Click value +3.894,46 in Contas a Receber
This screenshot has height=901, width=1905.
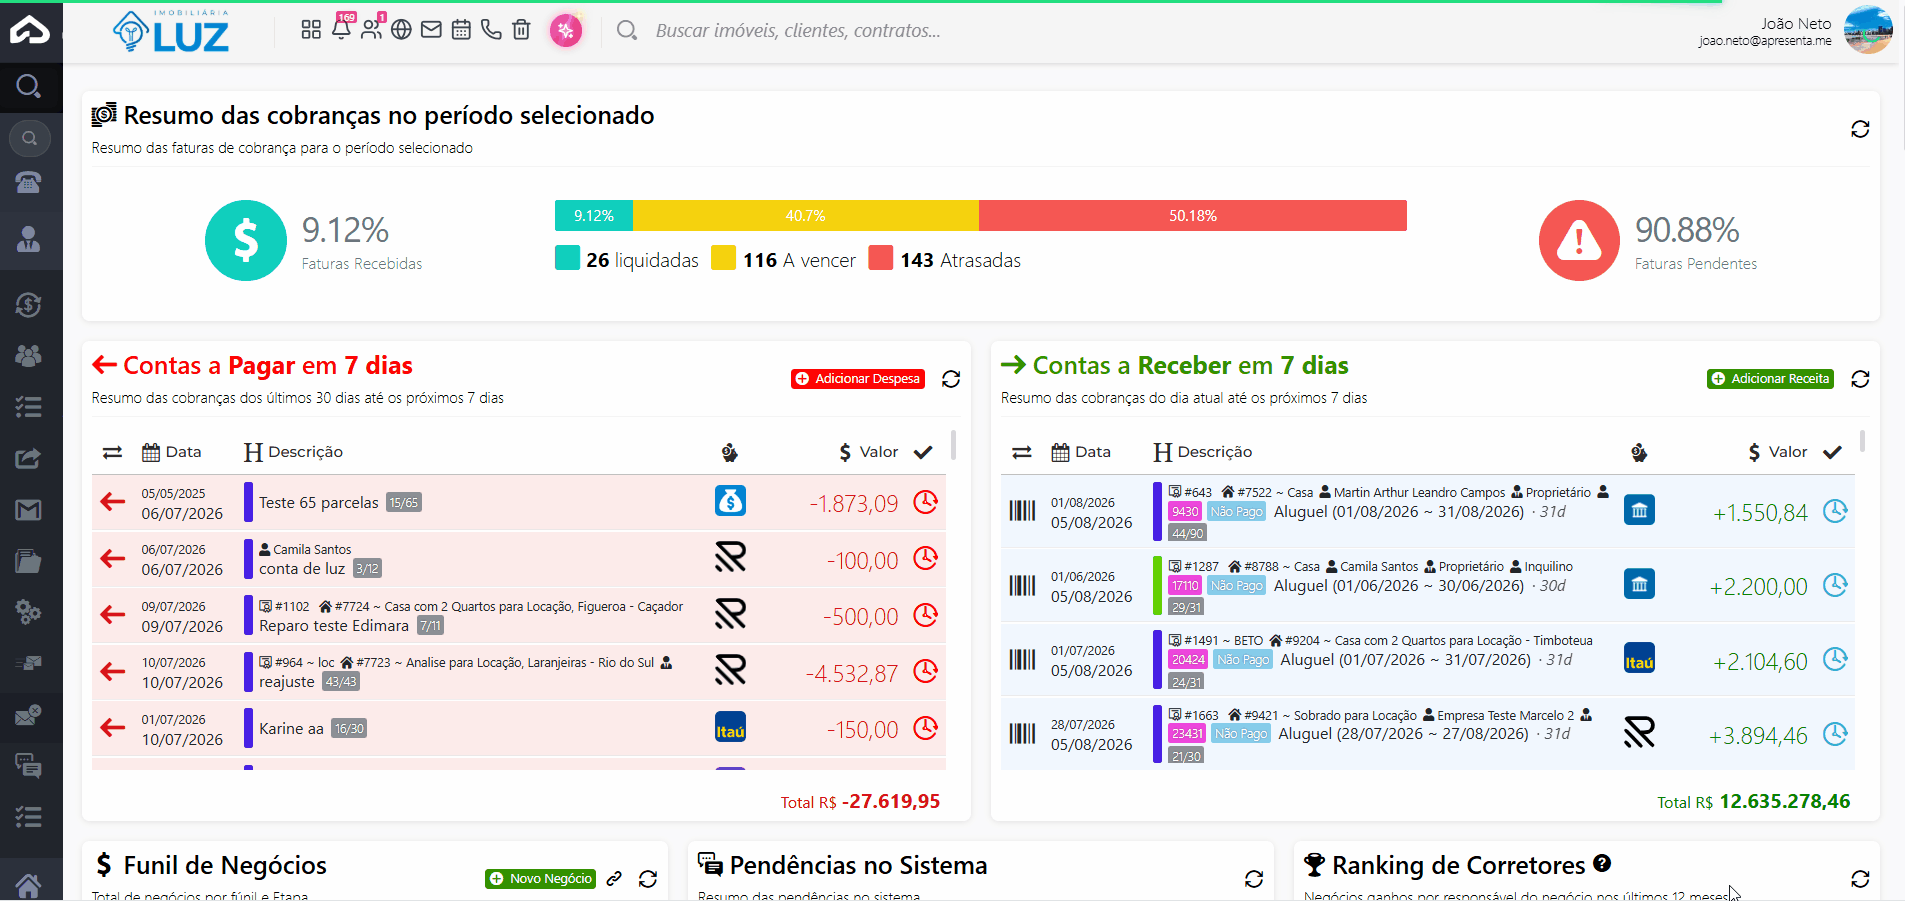coord(1758,736)
